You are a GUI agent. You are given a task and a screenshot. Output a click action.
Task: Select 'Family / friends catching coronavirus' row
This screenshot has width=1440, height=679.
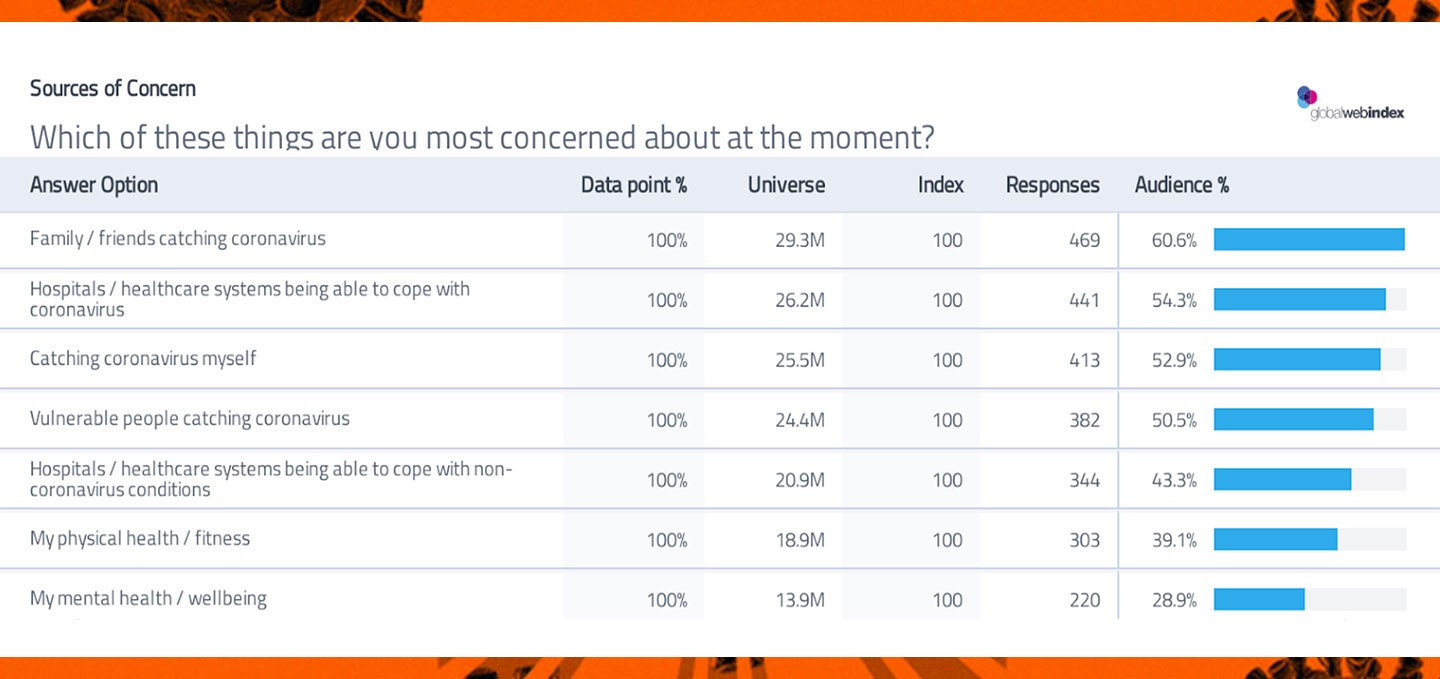(178, 239)
